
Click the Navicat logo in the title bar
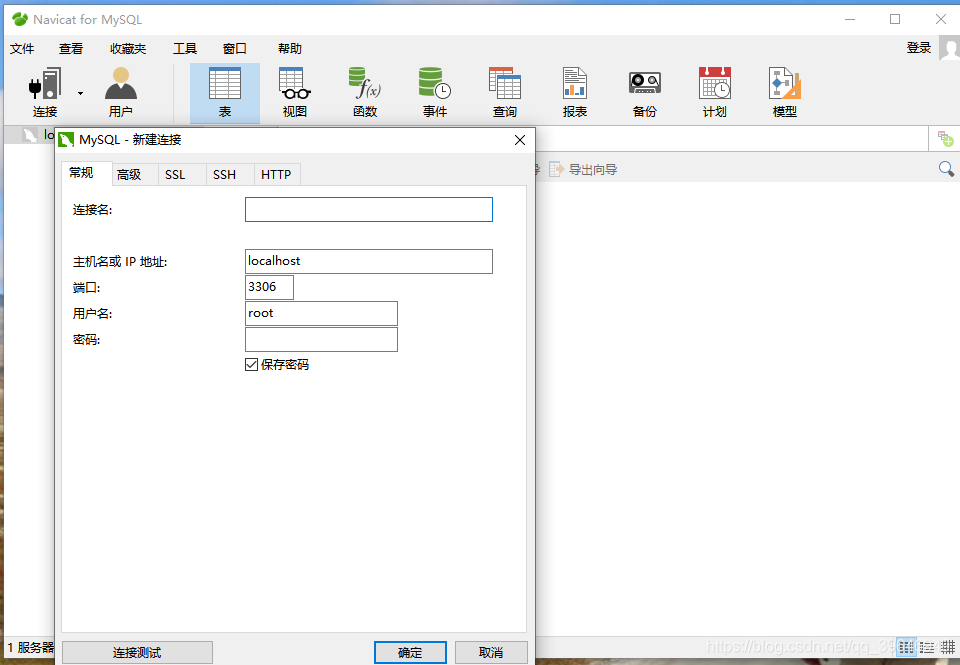[x=20, y=20]
